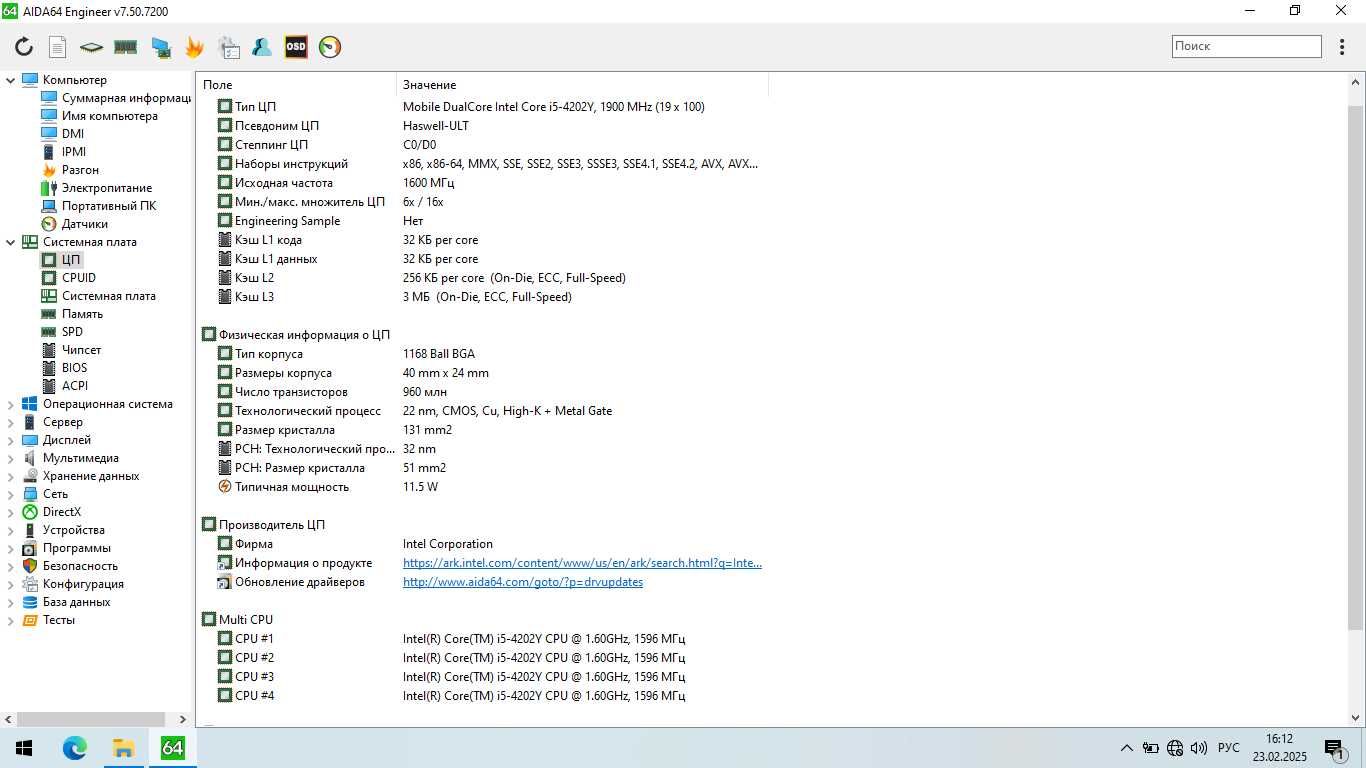Collapse the Системная плата tree group
The image size is (1366, 768).
11,242
